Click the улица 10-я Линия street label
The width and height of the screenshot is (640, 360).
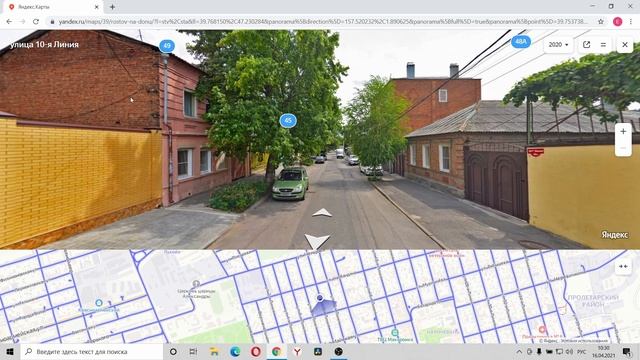click(44, 44)
